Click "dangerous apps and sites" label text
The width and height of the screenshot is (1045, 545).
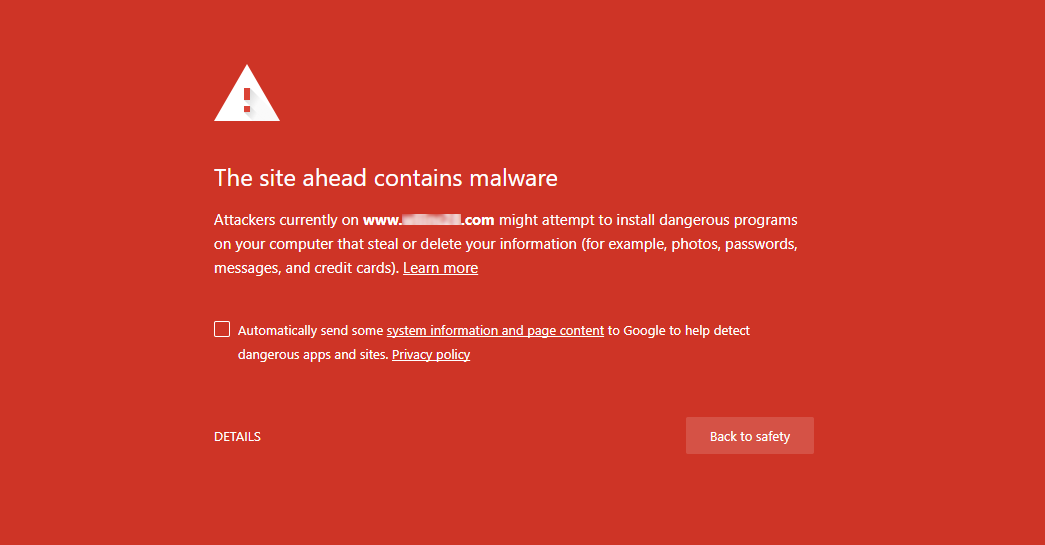click(x=313, y=354)
